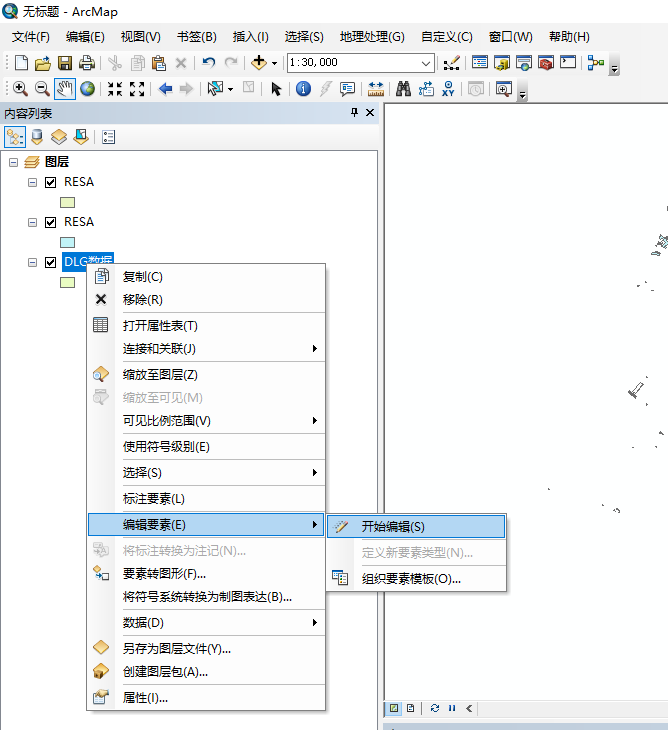Click List By Visibility icon
The image size is (668, 730).
coord(59,137)
